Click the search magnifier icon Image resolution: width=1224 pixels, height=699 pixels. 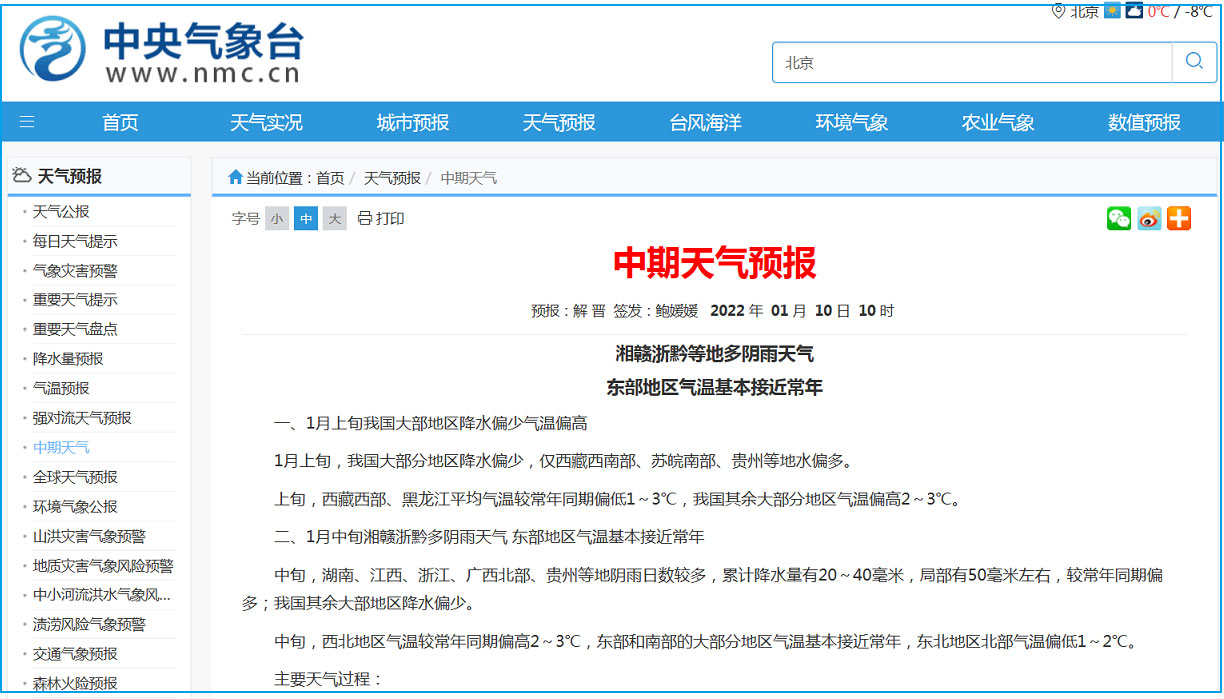point(1193,62)
